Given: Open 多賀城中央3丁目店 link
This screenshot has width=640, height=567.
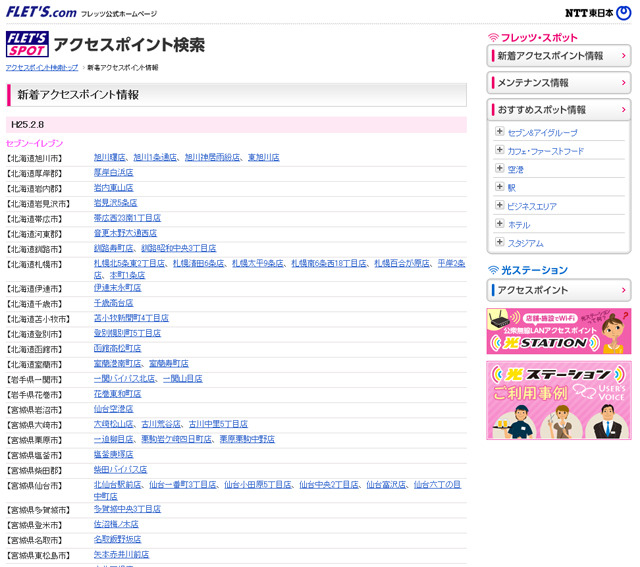Looking at the screenshot, I should click(x=127, y=509).
